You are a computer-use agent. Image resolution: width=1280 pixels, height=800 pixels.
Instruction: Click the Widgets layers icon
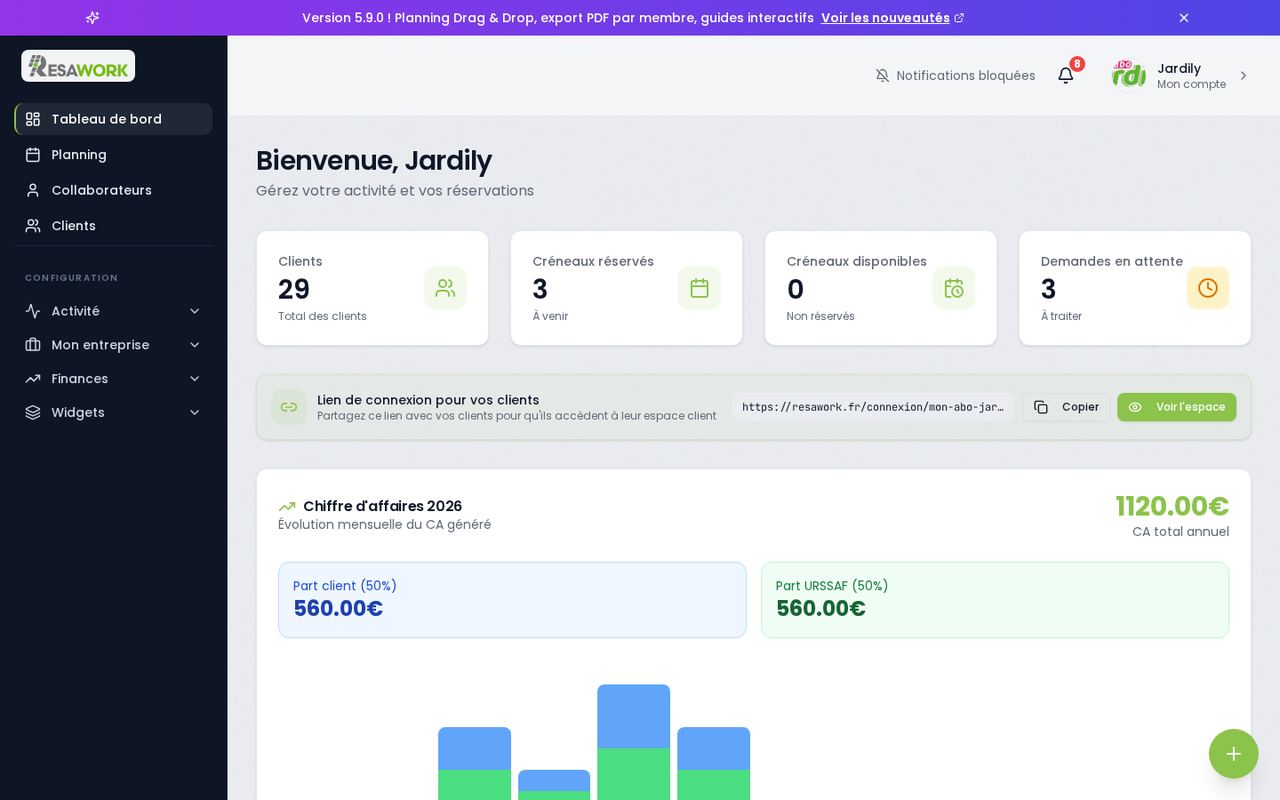[x=33, y=412]
